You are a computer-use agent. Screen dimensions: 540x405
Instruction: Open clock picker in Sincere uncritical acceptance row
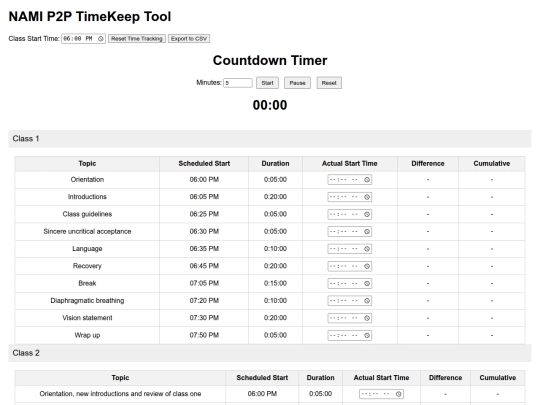pyautogui.click(x=367, y=231)
